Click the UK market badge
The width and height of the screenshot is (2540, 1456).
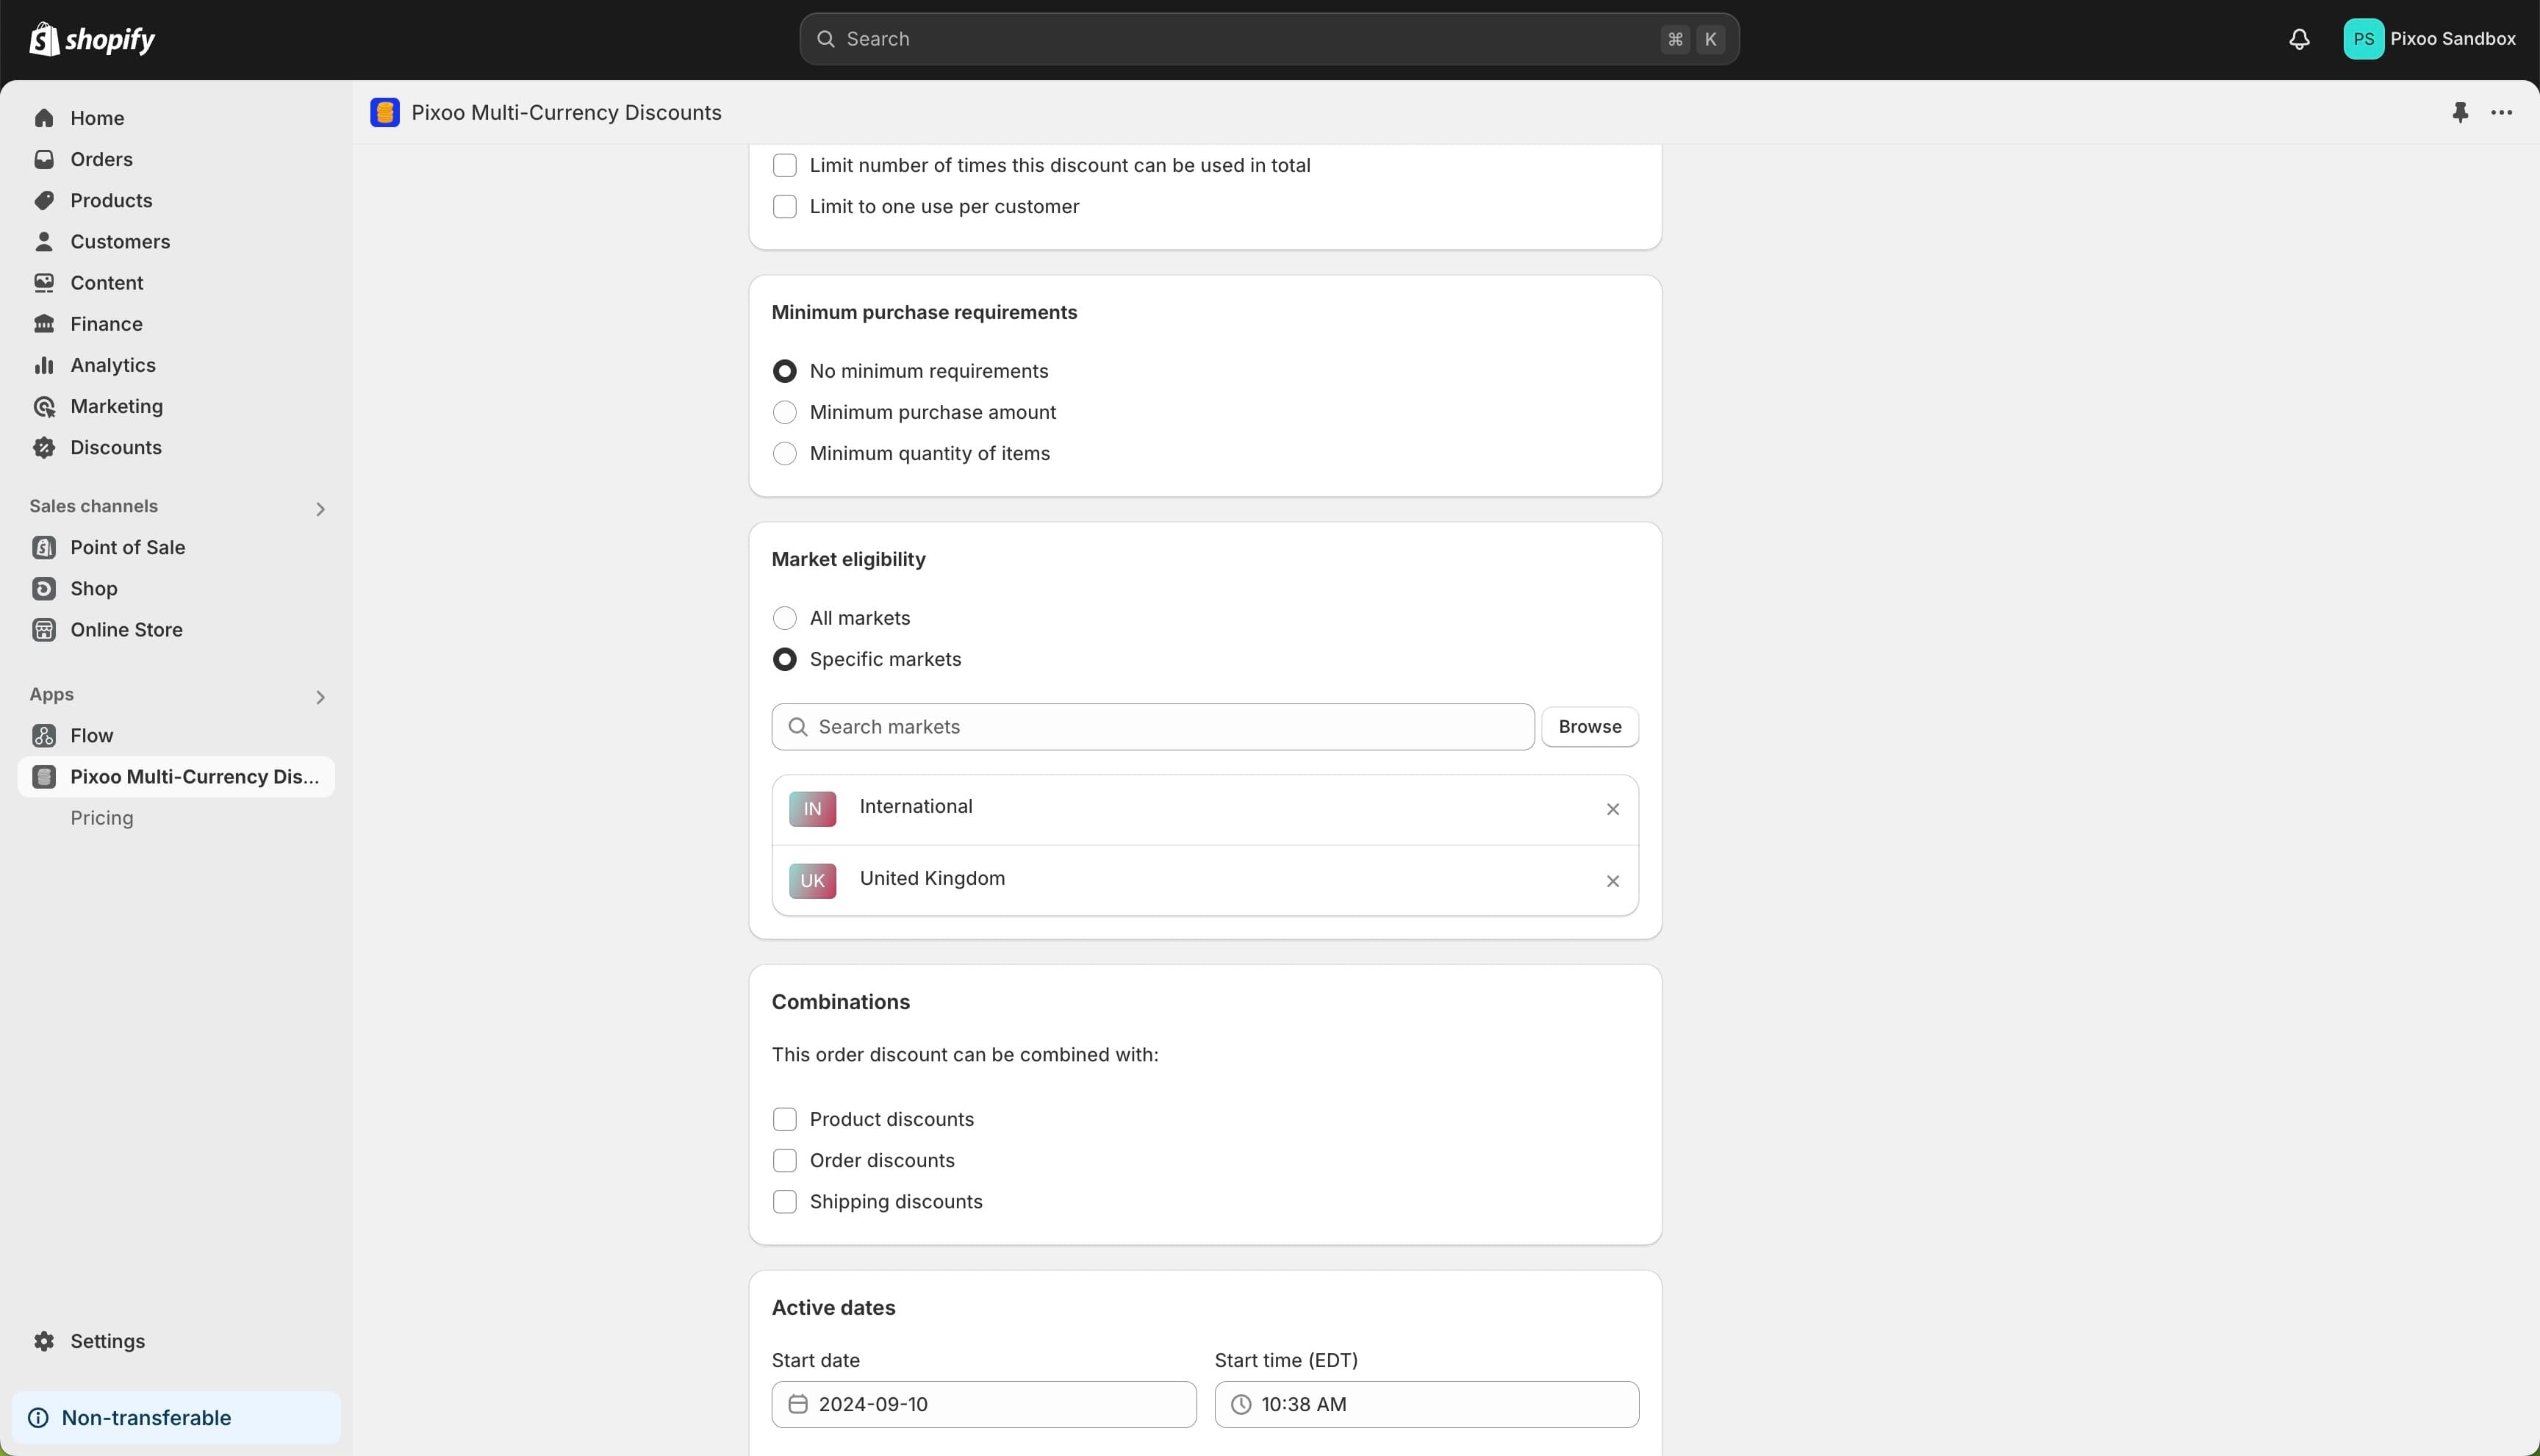tap(812, 881)
